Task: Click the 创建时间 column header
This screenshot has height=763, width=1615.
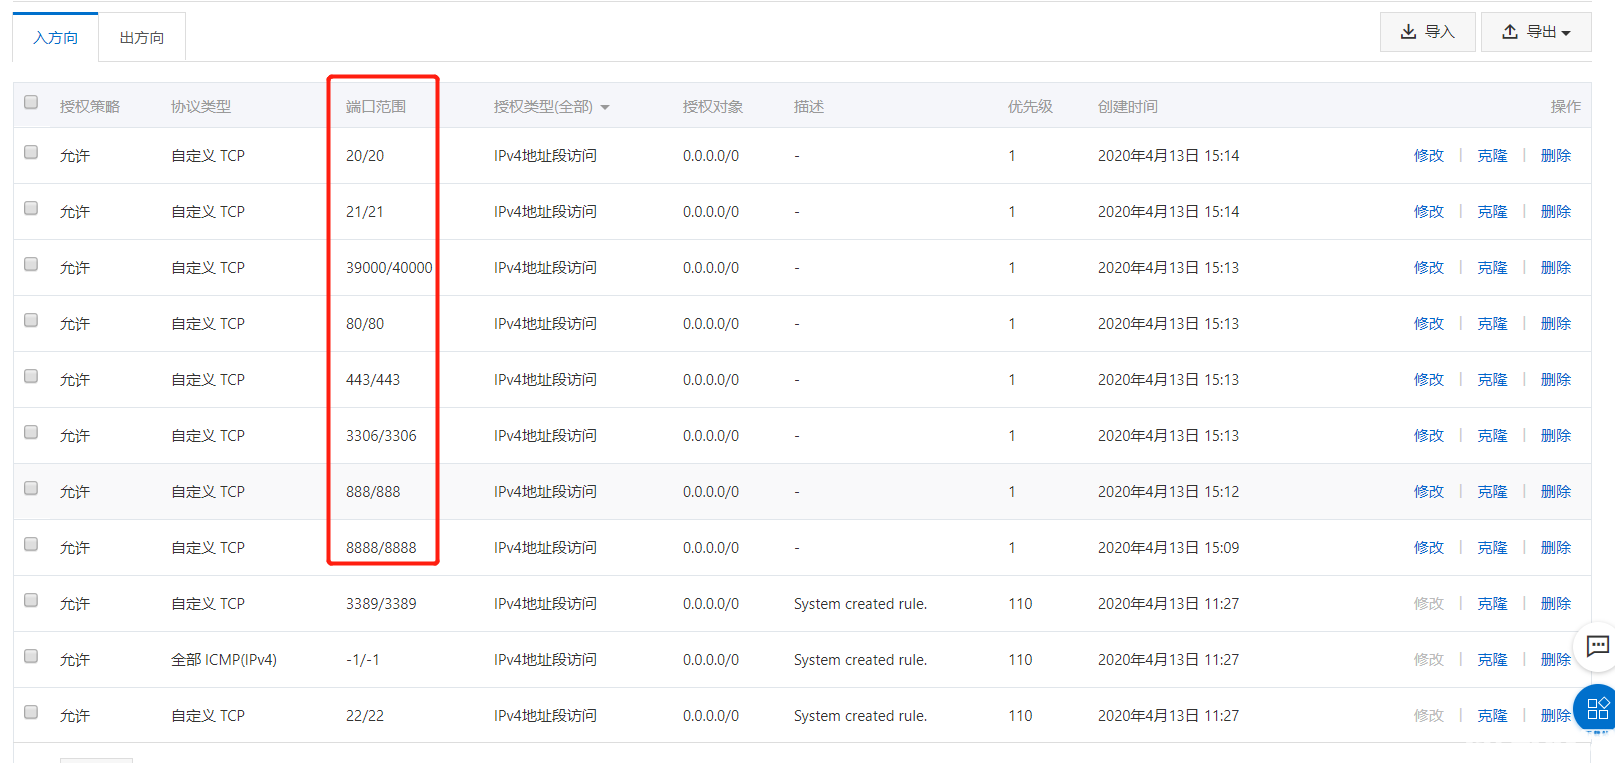Action: (x=1128, y=106)
